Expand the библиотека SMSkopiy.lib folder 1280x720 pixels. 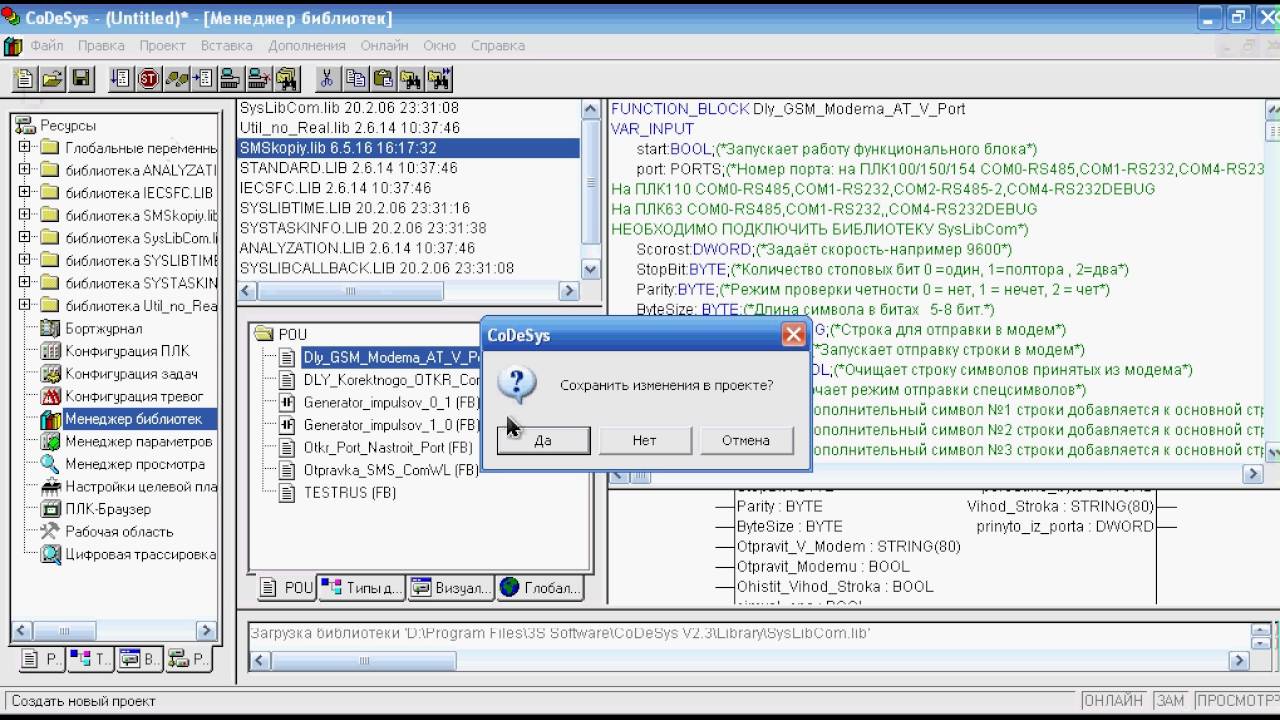click(x=25, y=215)
